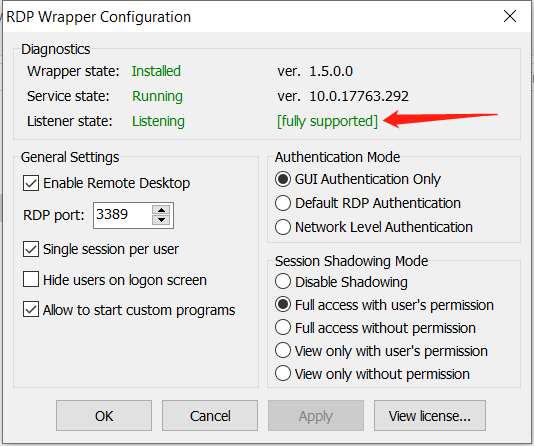
Task: Click the greyed Apply button
Action: (316, 416)
